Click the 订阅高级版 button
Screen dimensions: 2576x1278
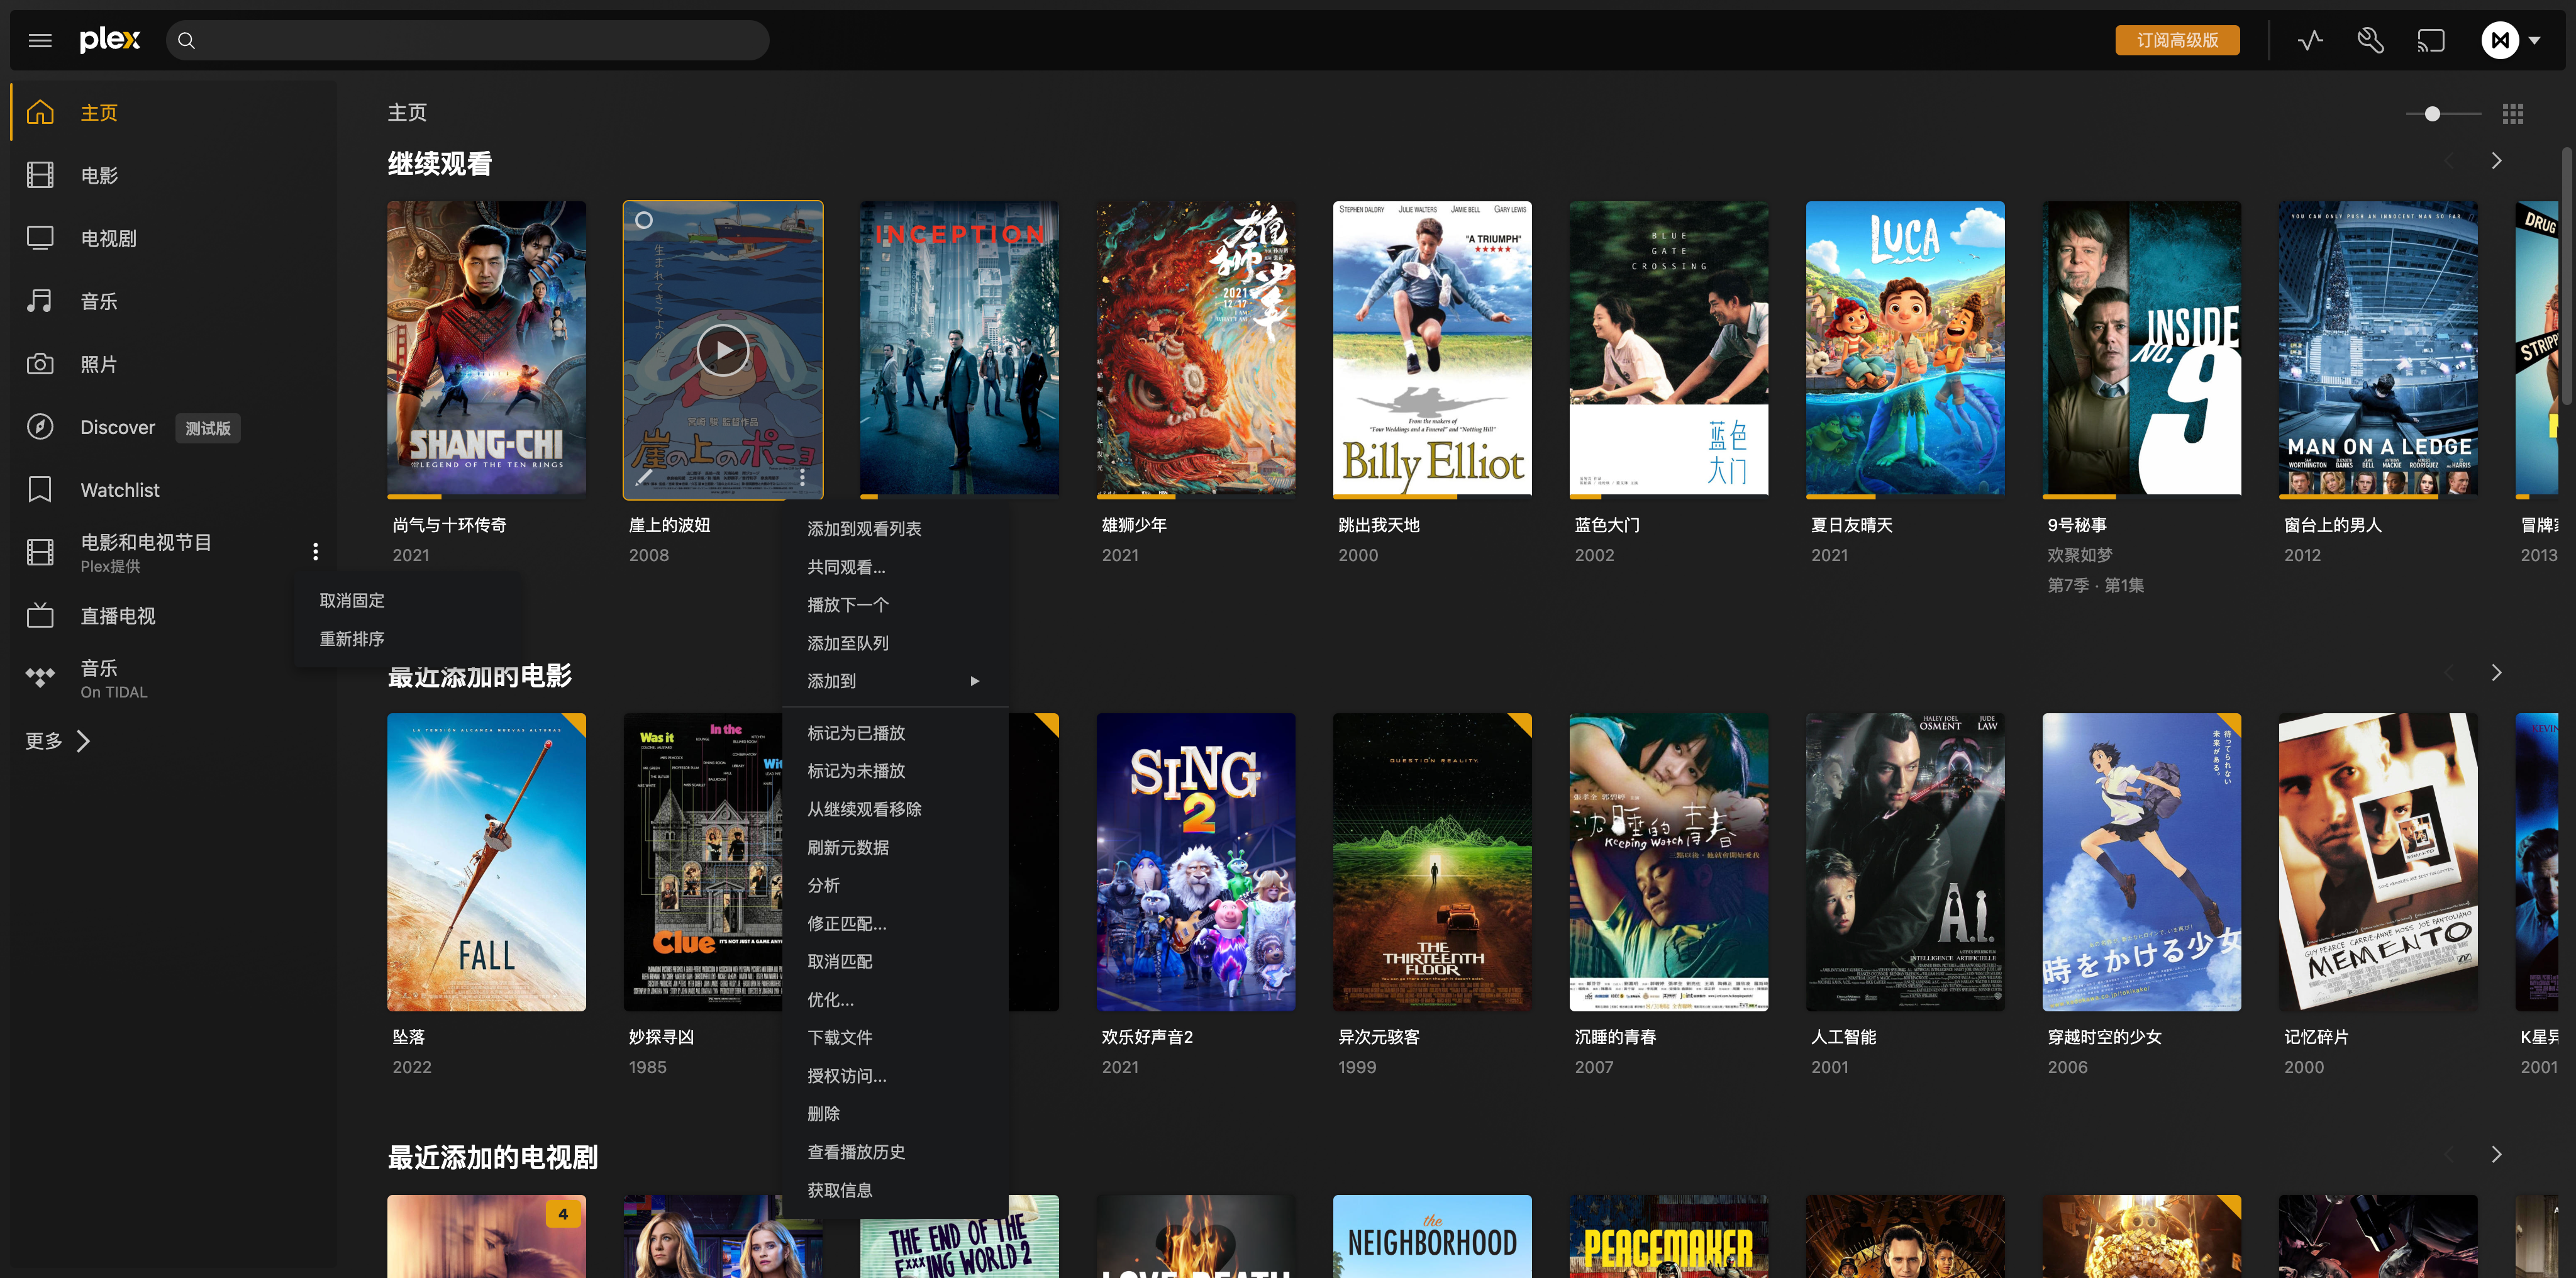tap(2177, 41)
